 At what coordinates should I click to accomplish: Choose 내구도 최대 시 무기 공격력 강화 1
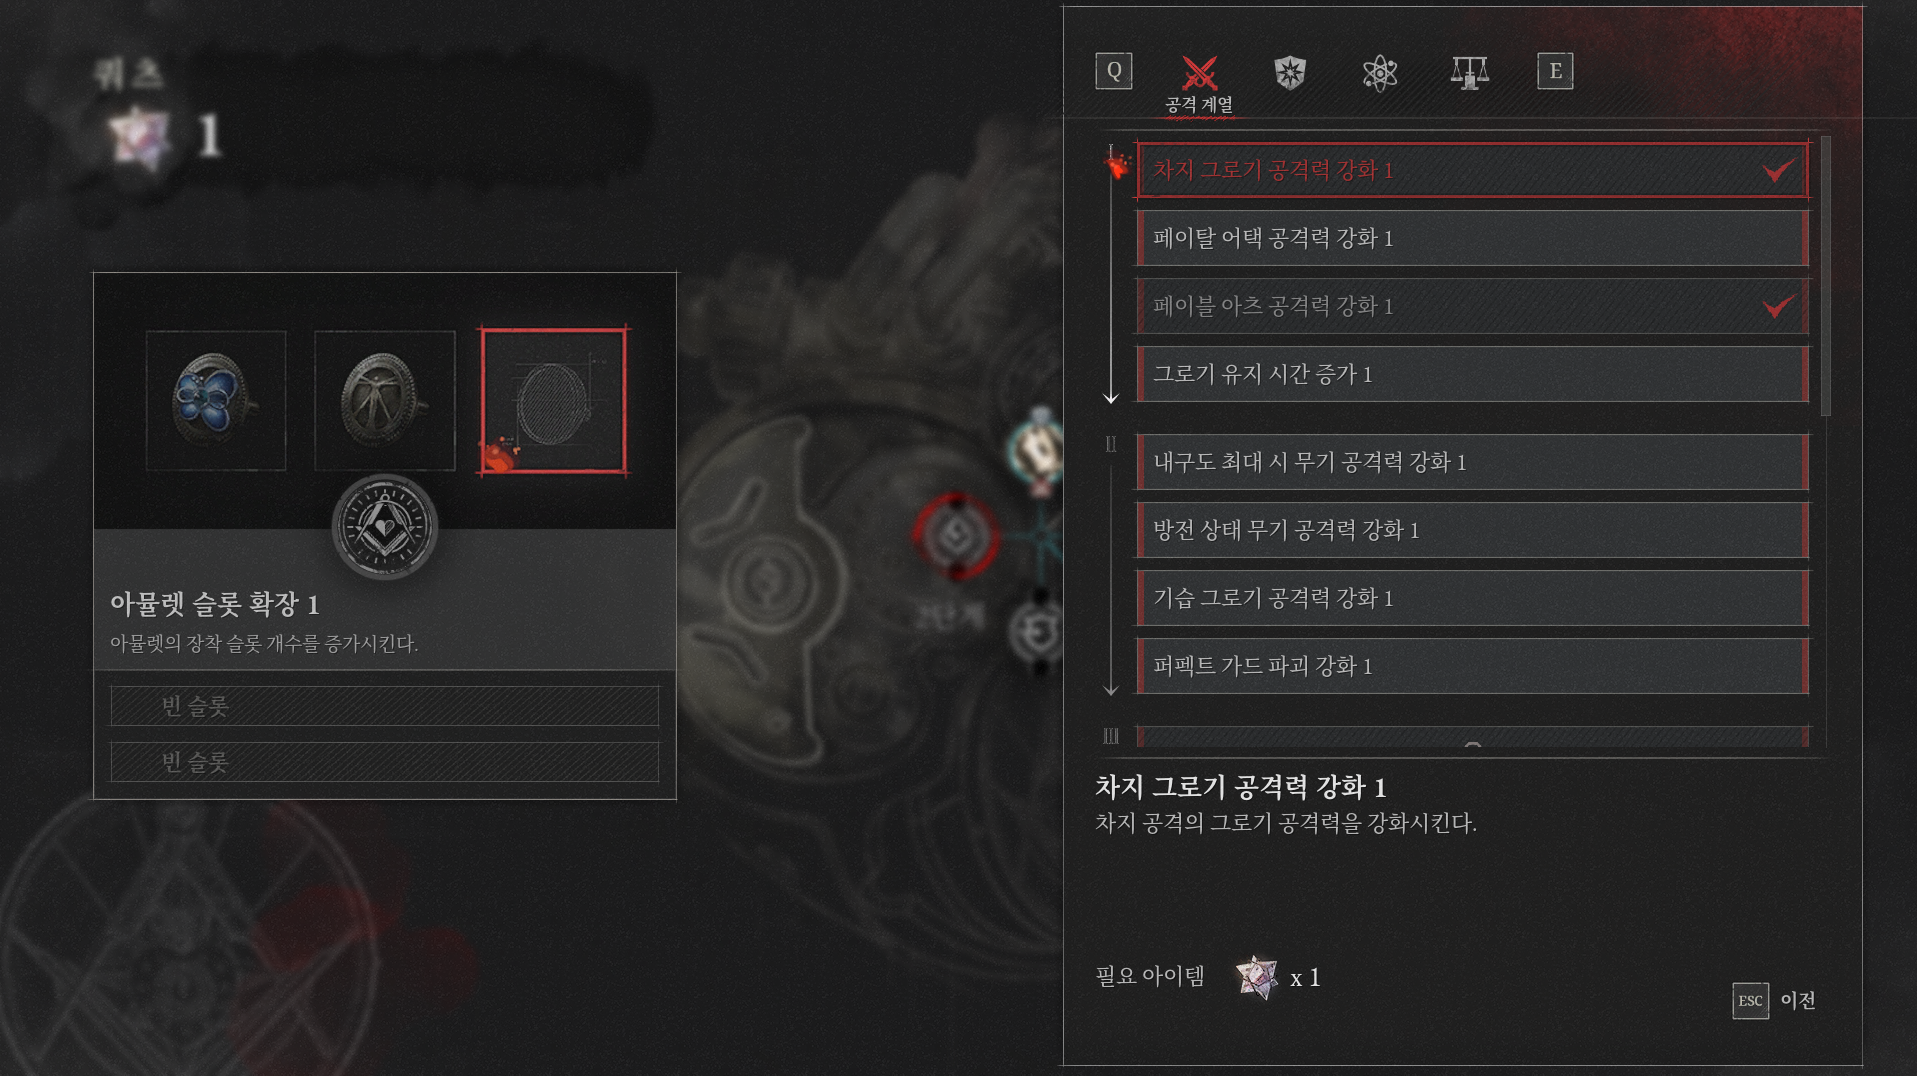tap(1472, 462)
